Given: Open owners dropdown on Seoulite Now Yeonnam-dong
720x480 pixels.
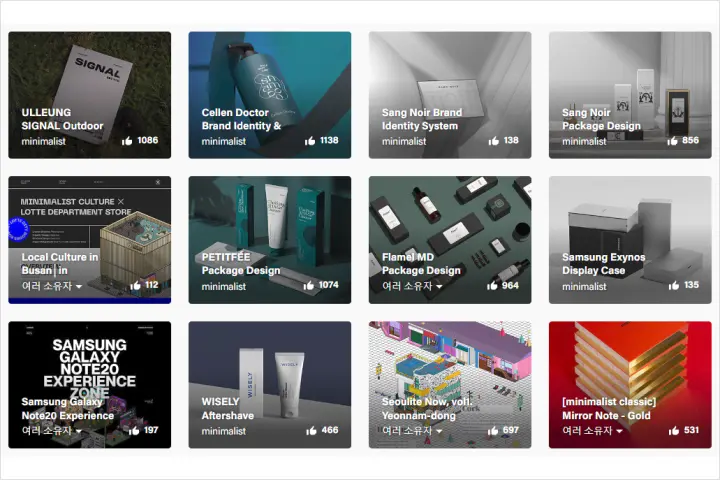Looking at the screenshot, I should pos(412,431).
